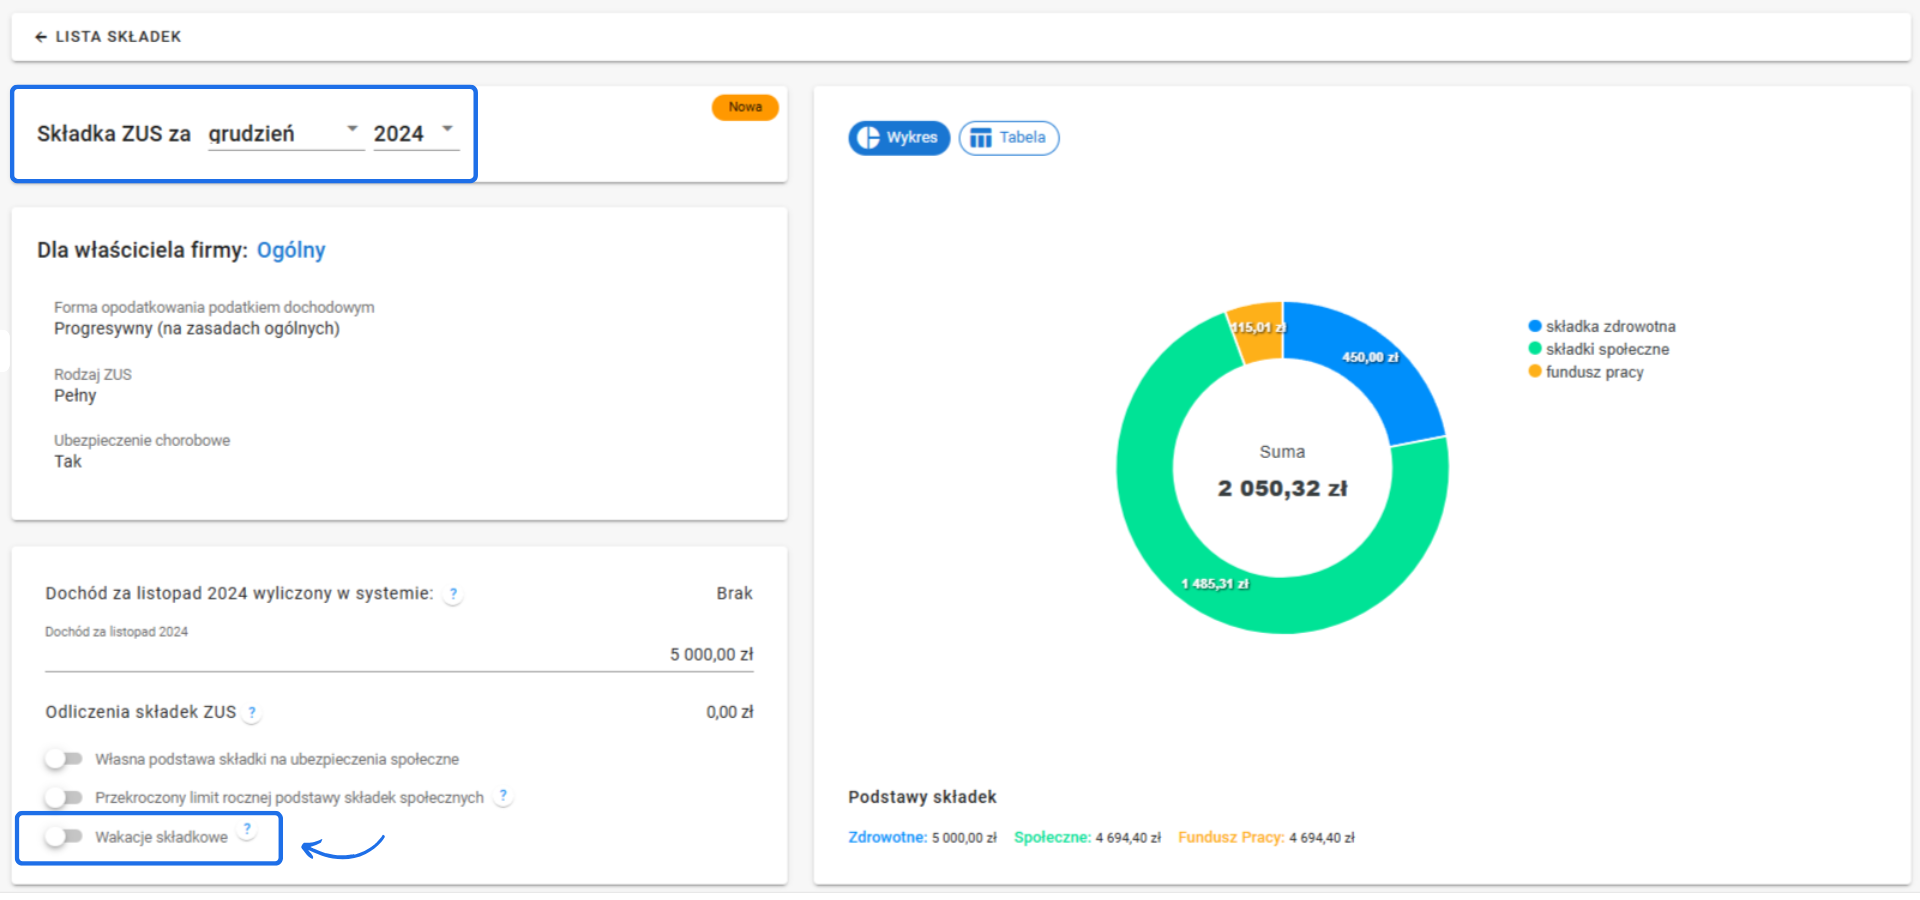Click the składki społeczne legend dot
Image resolution: width=1920 pixels, height=900 pixels.
pyautogui.click(x=1534, y=349)
